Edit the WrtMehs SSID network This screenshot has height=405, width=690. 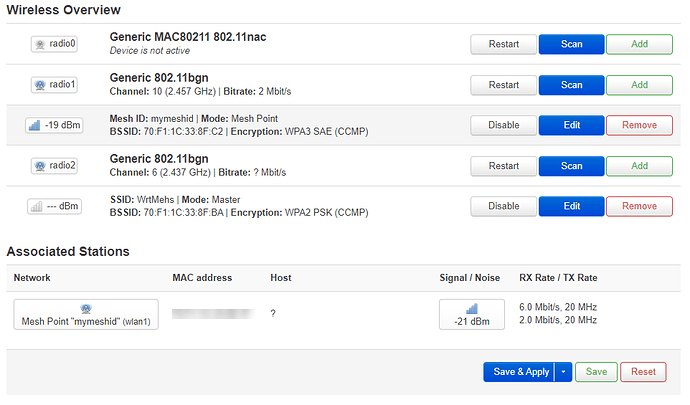point(571,206)
